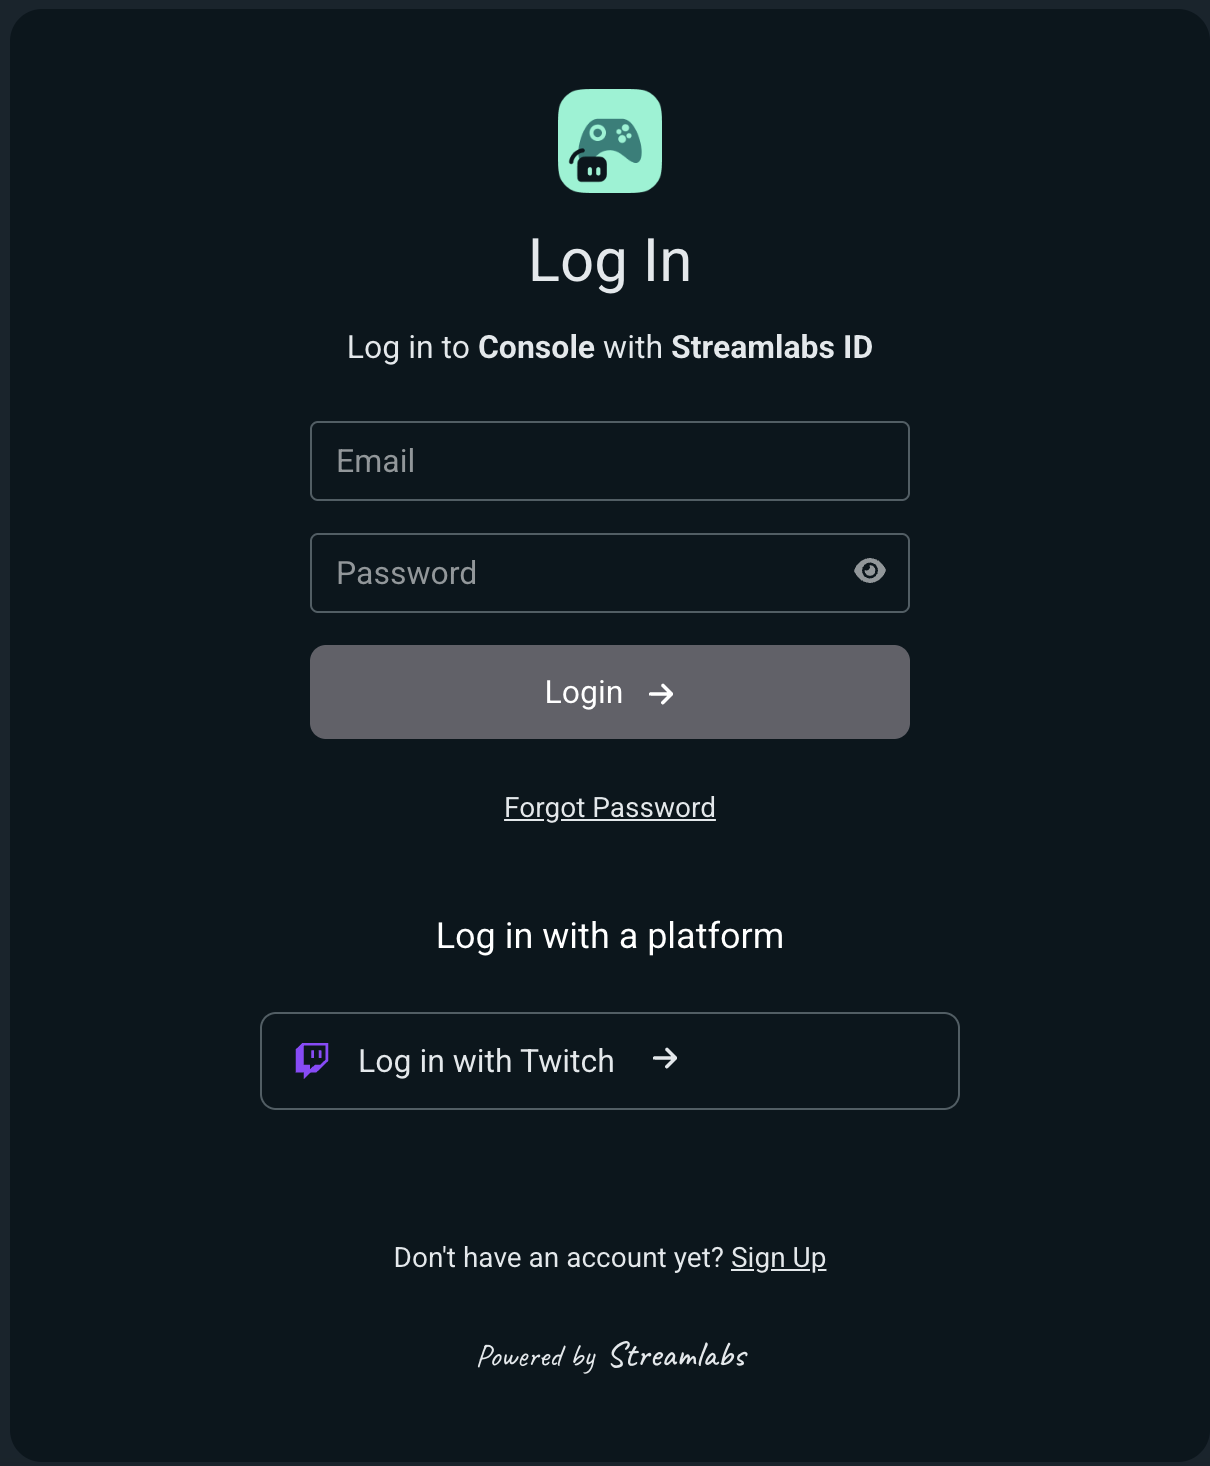Log in with Twitch
1210x1466 pixels.
pyautogui.click(x=609, y=1060)
